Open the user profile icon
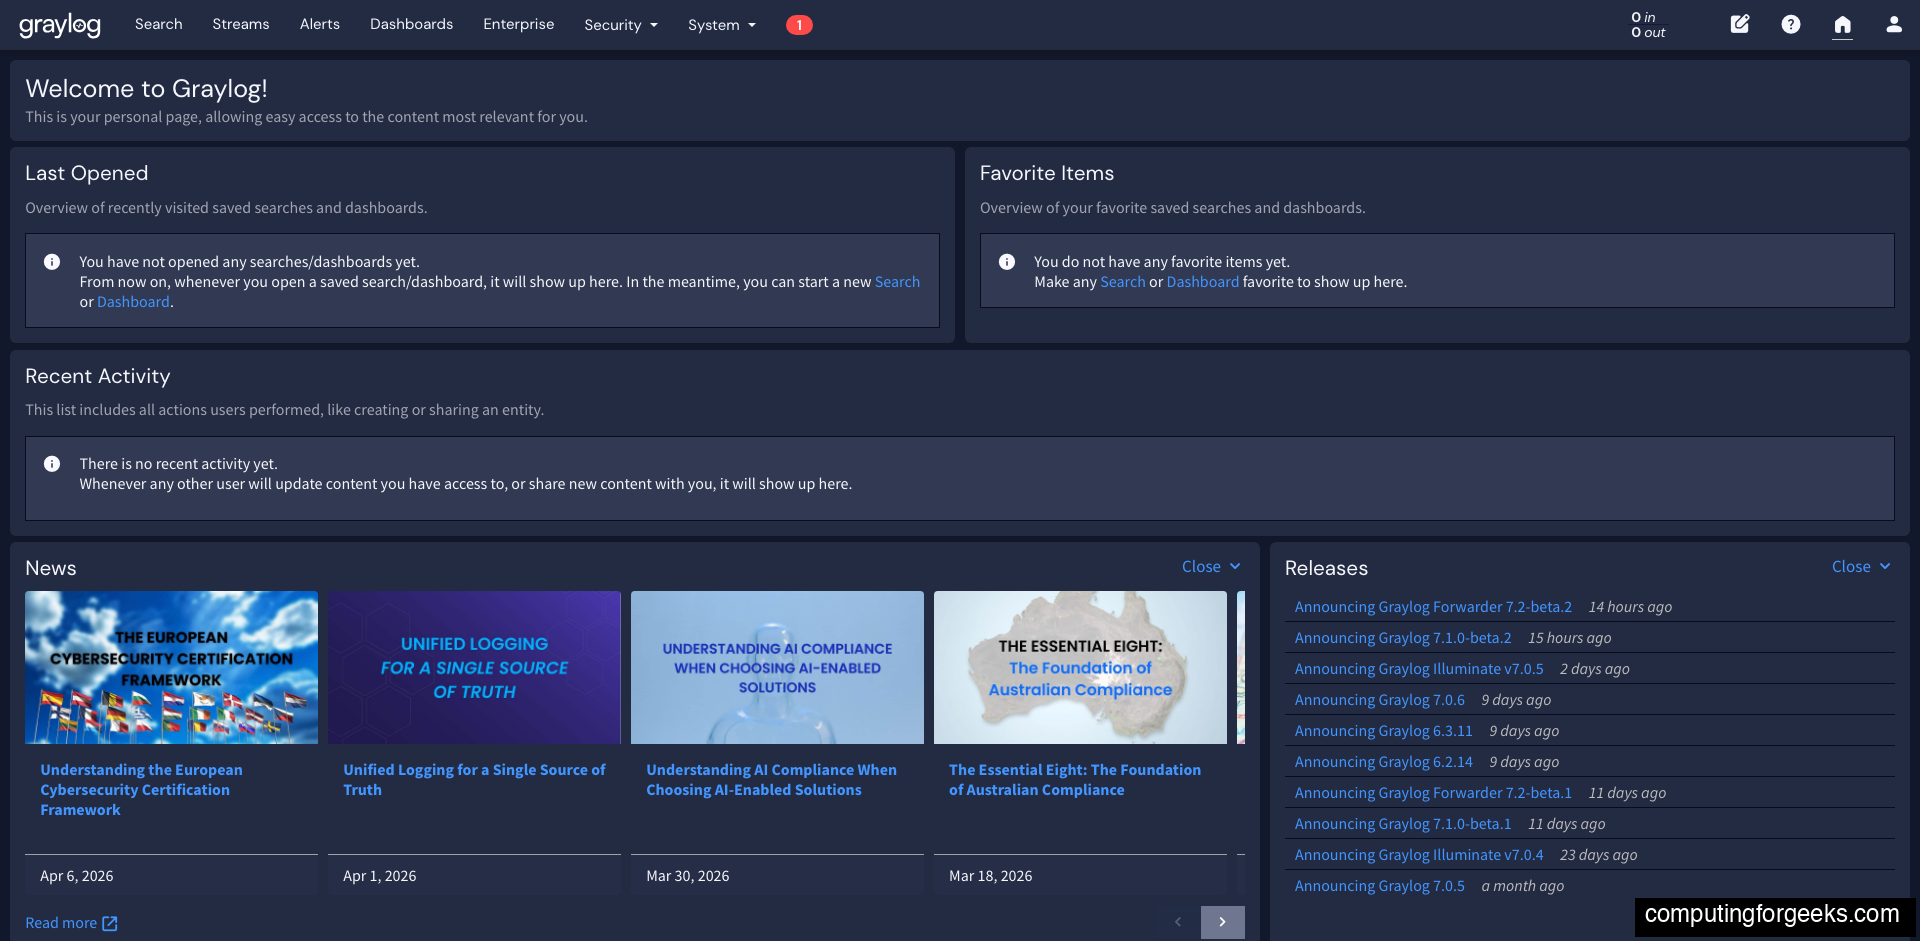Image resolution: width=1920 pixels, height=941 pixels. tap(1895, 24)
